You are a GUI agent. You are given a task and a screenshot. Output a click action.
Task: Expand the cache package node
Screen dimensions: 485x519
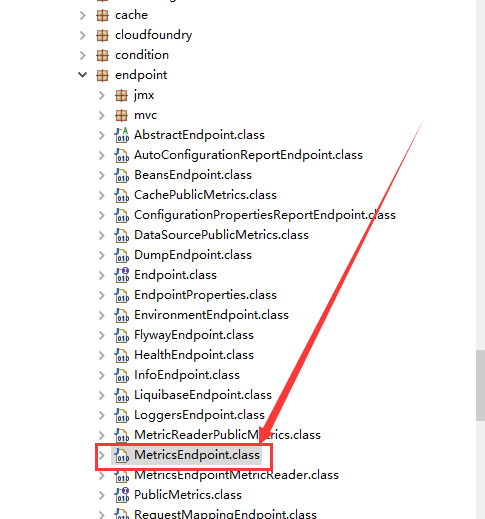(83, 15)
